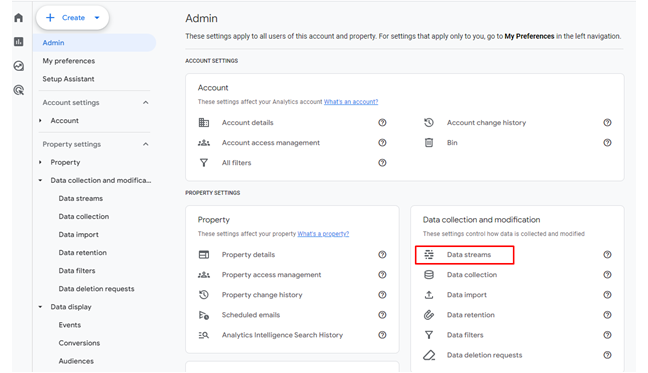Image resolution: width=648 pixels, height=373 pixels.
Task: Click the Scheduled emails icon
Action: [204, 315]
